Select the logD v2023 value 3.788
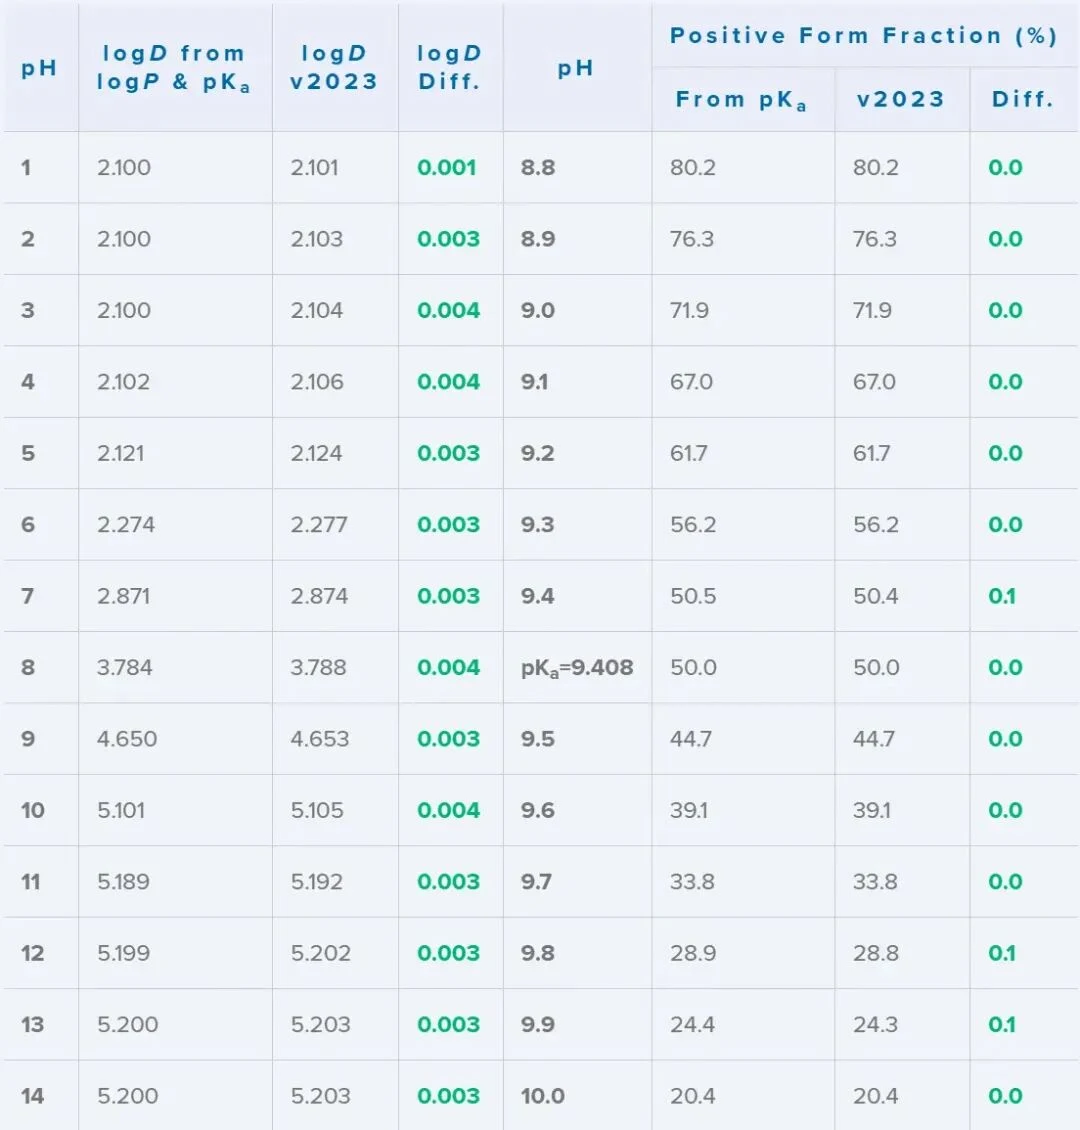Viewport: 1080px width, 1130px height. pos(318,667)
